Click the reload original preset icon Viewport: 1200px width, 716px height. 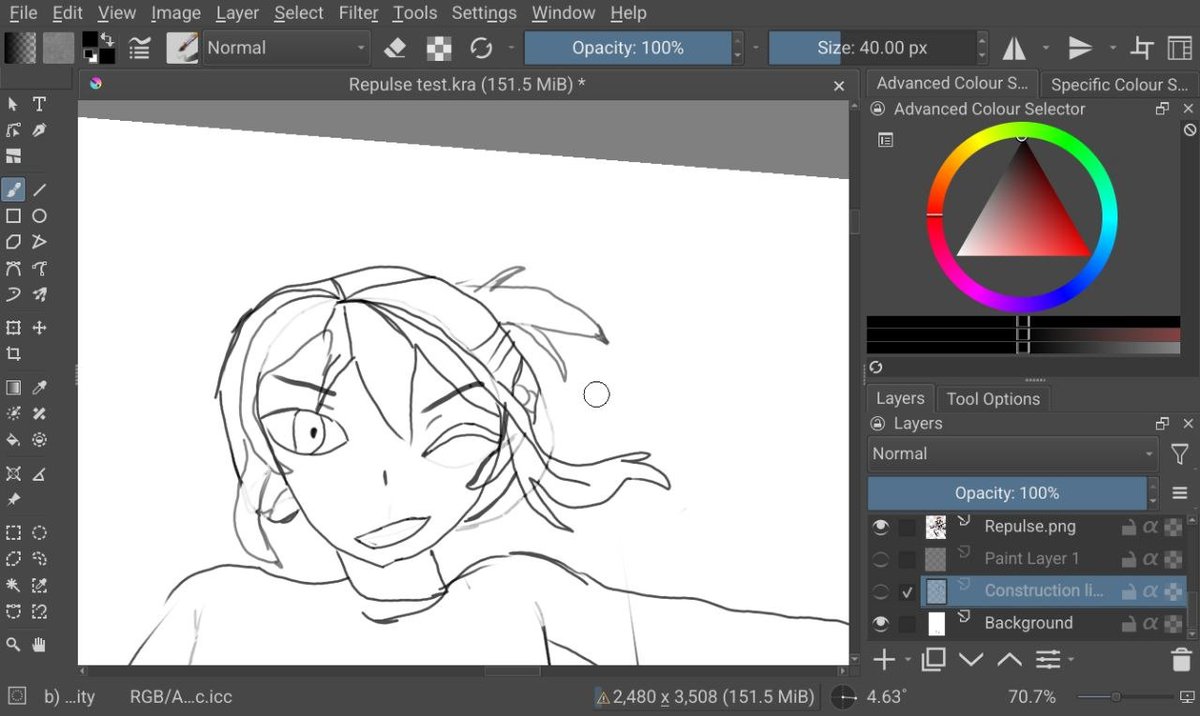pyautogui.click(x=481, y=47)
